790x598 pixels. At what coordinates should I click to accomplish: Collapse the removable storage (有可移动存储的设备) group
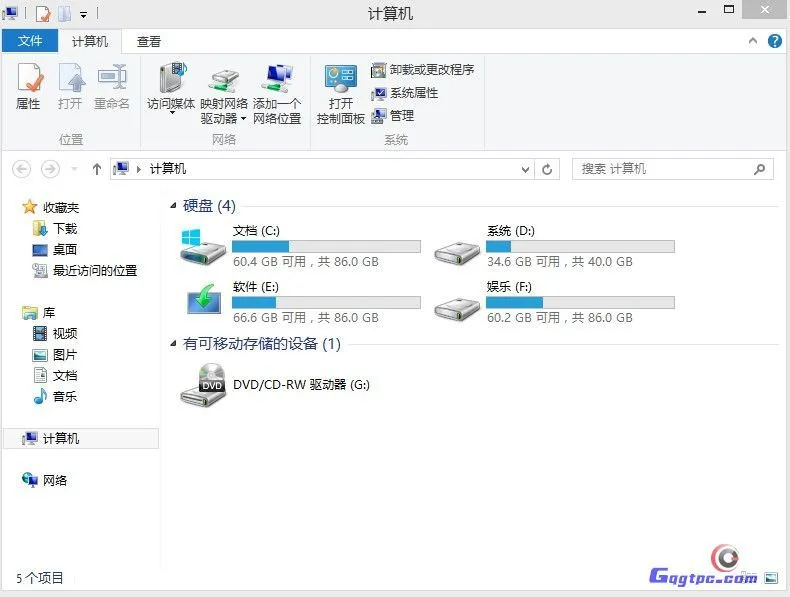(173, 344)
